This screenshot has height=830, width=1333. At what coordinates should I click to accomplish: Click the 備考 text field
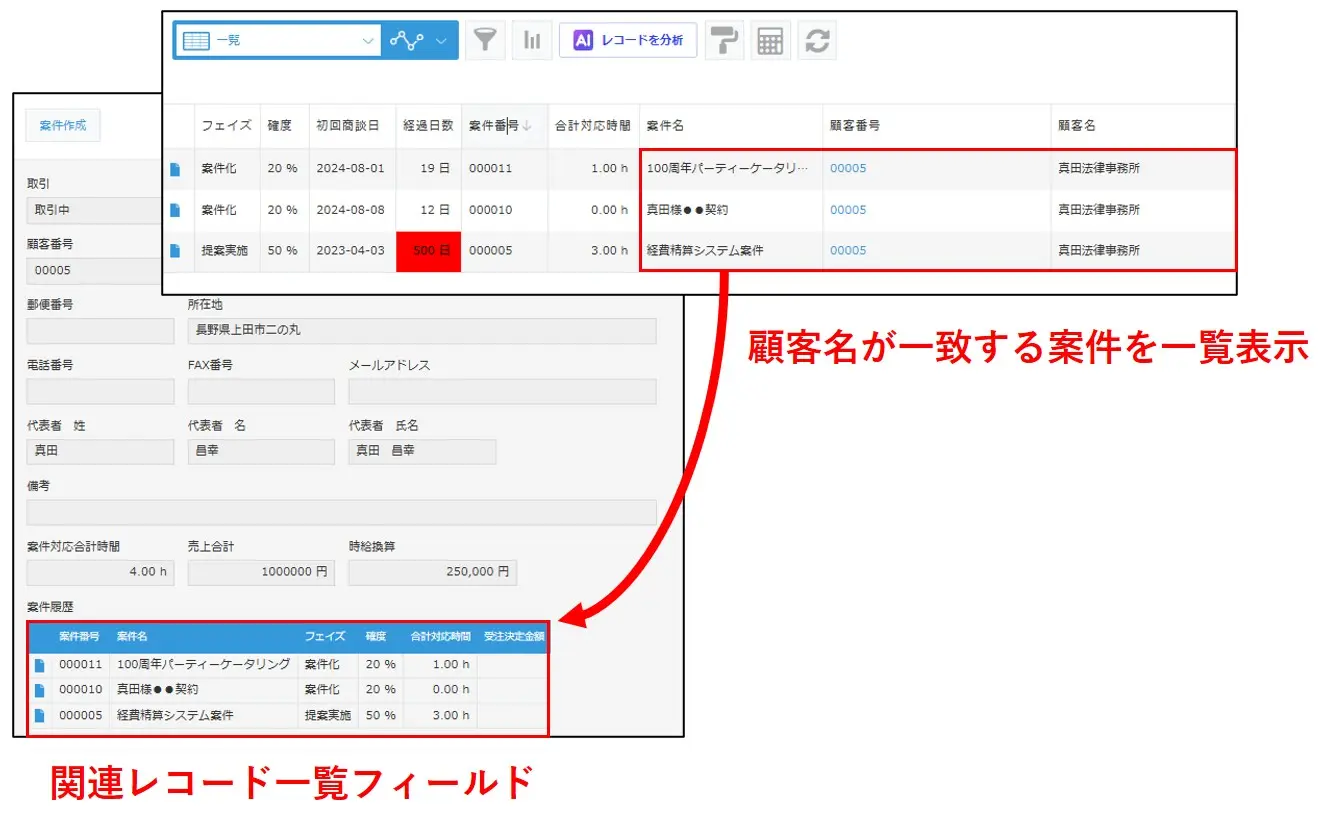click(341, 513)
